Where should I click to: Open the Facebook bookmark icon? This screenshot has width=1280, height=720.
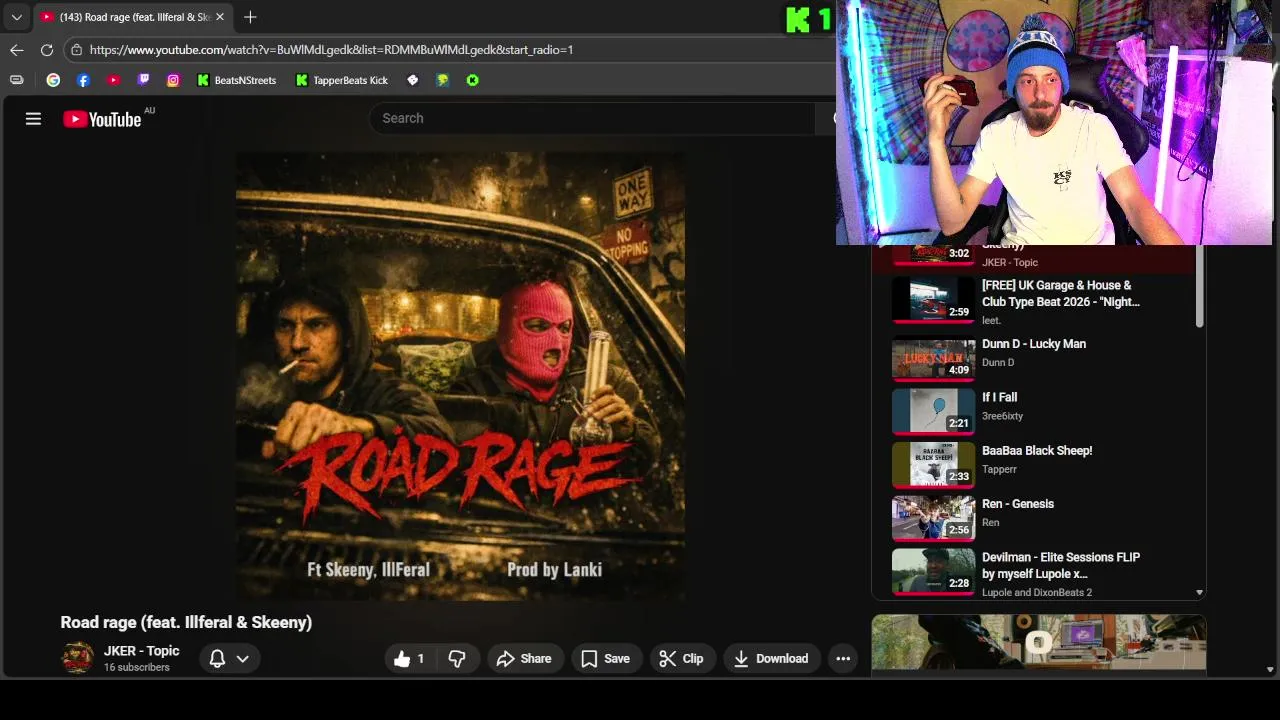pyautogui.click(x=83, y=80)
